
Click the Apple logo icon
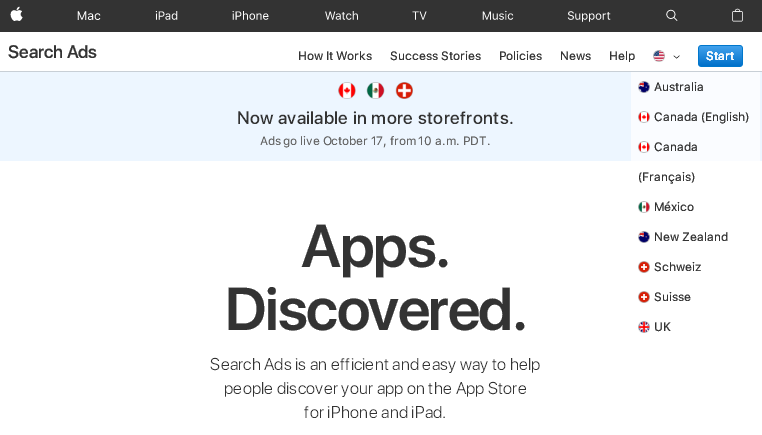pos(17,15)
